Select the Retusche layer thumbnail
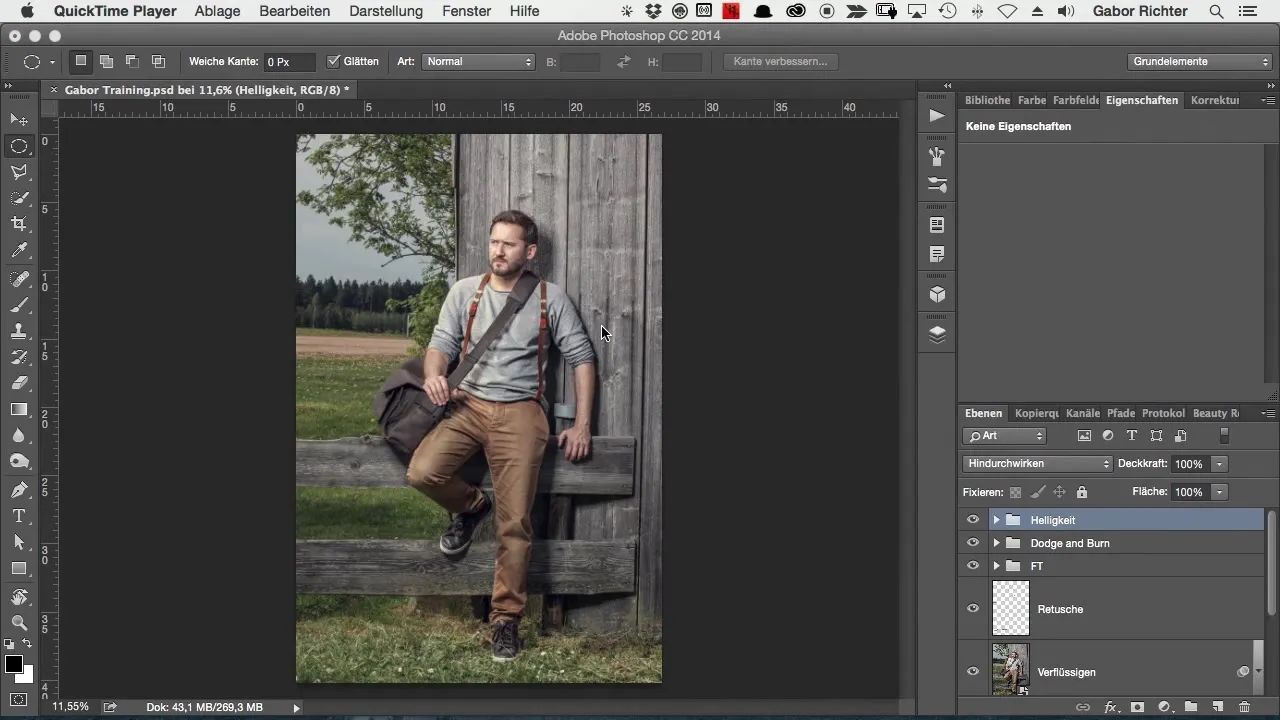The width and height of the screenshot is (1280, 720). [x=1010, y=609]
